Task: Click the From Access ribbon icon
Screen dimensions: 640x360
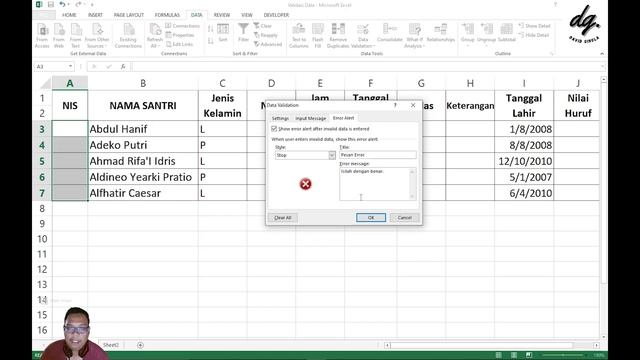Action: (x=42, y=36)
